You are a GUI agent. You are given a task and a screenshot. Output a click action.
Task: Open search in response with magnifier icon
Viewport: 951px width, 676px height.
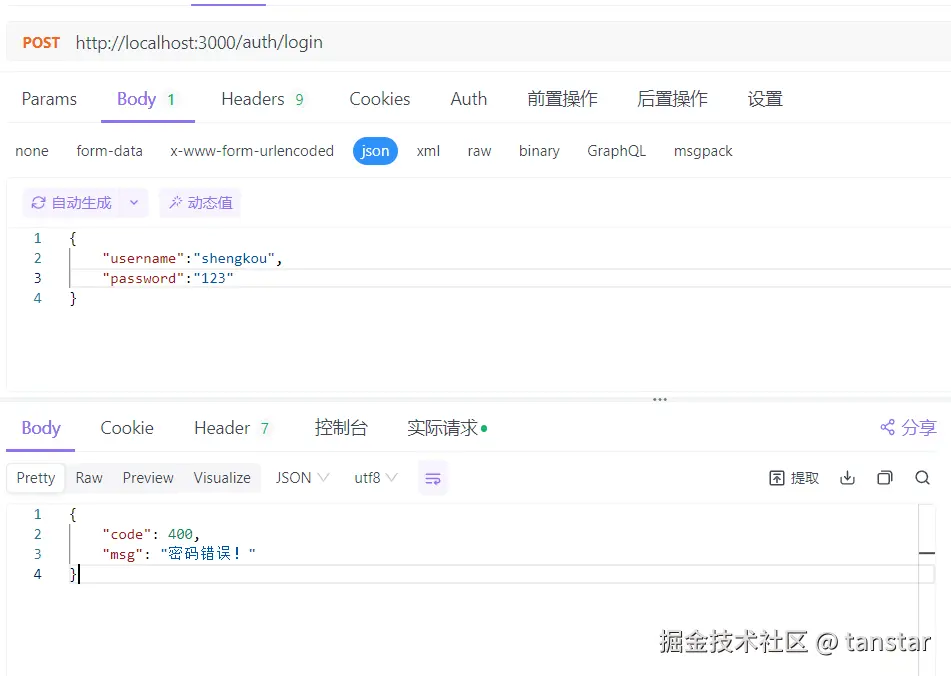point(922,478)
